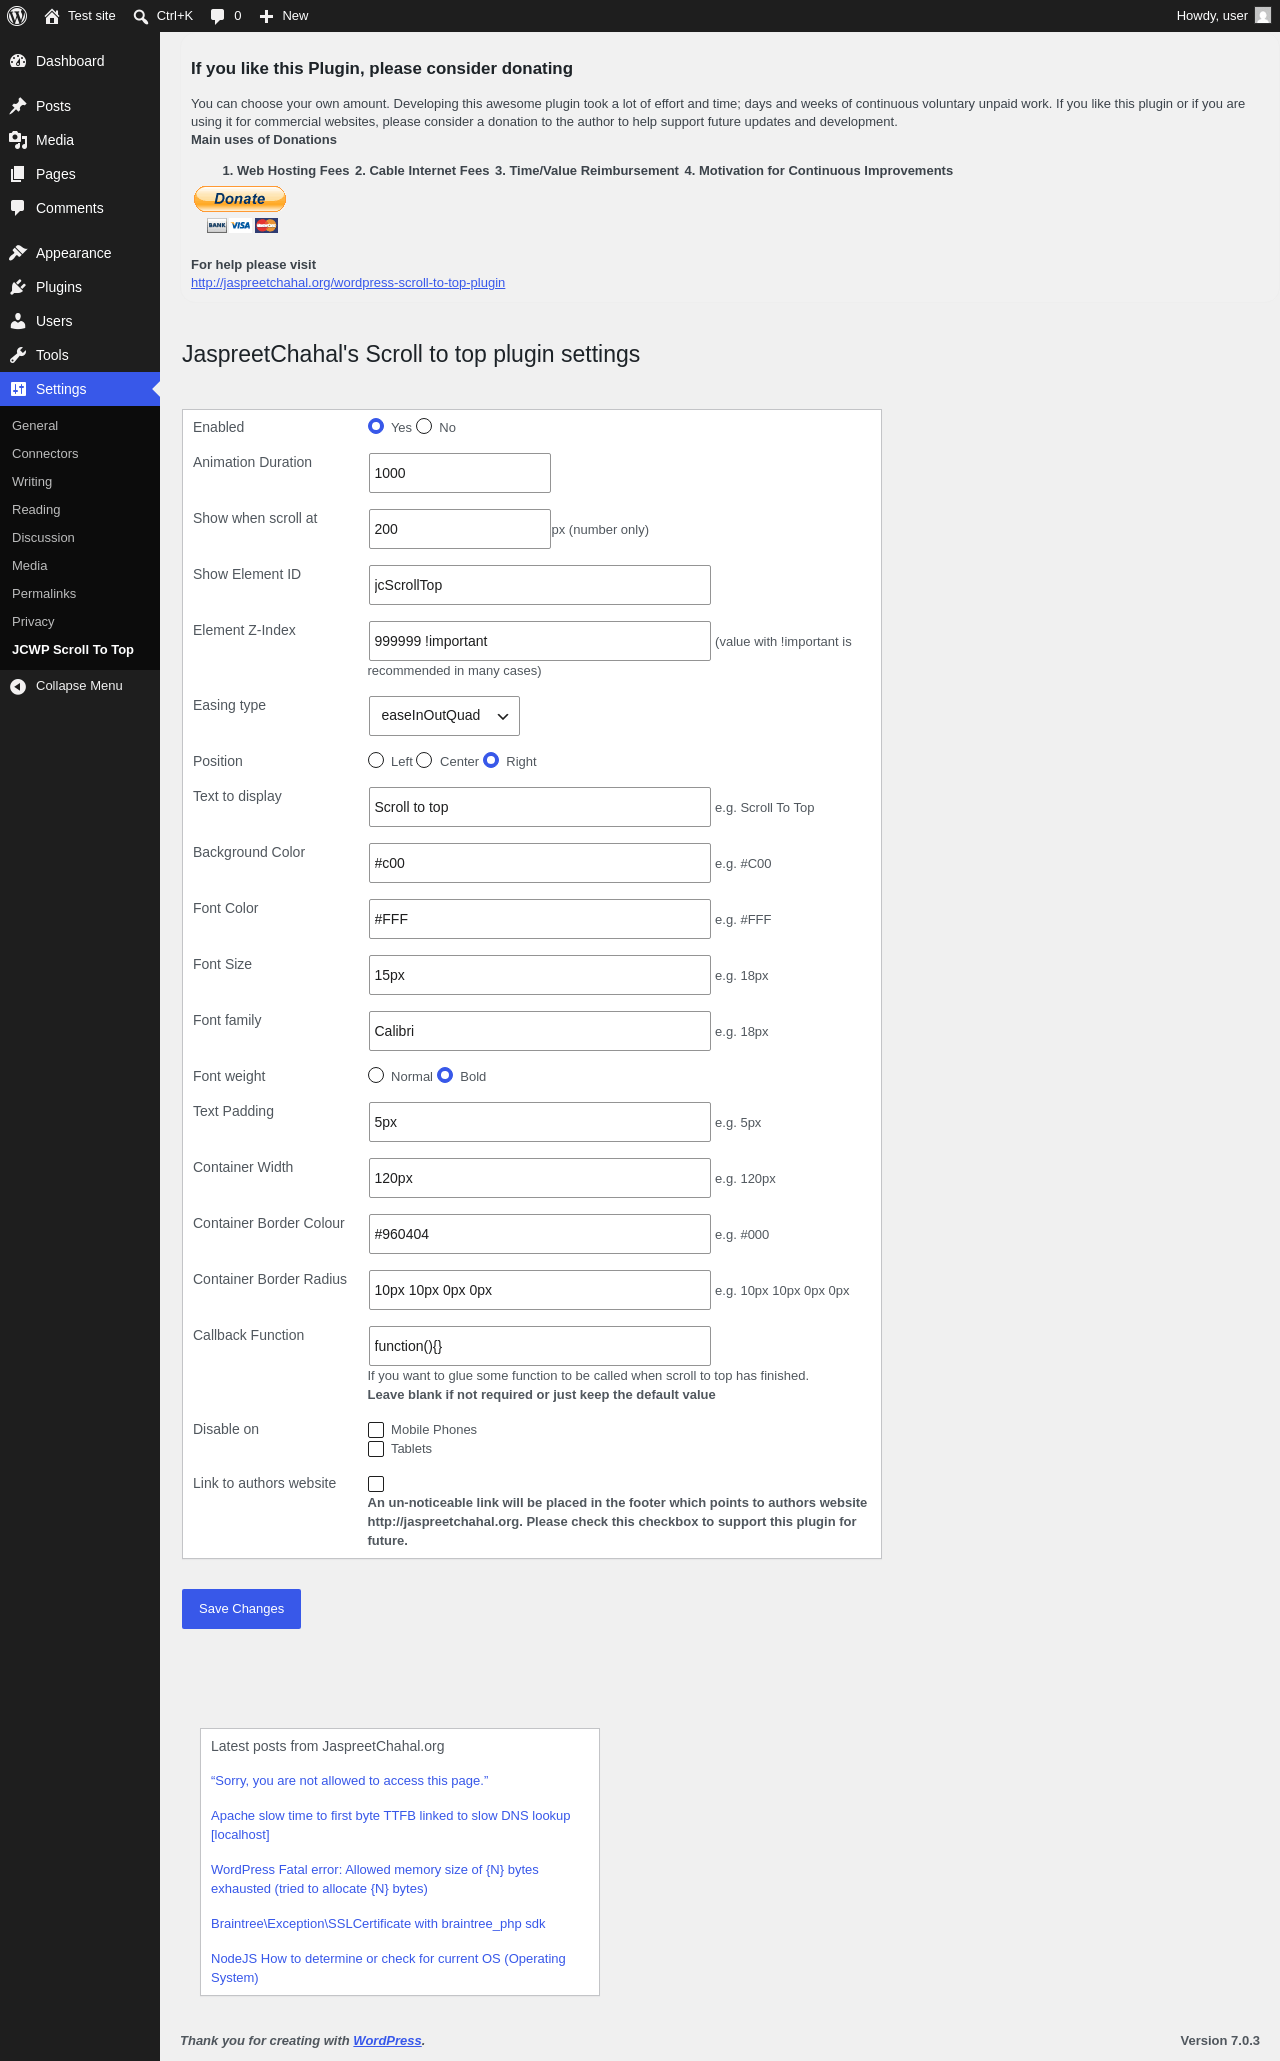Select Enabled No radio button
1280x2061 pixels.
pyautogui.click(x=424, y=426)
